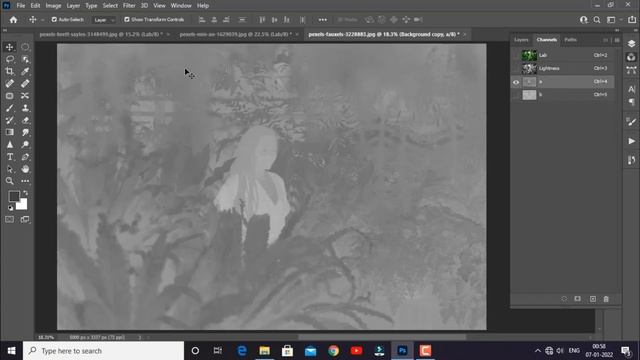
Task: Select the Hand tool
Action: 25,169
